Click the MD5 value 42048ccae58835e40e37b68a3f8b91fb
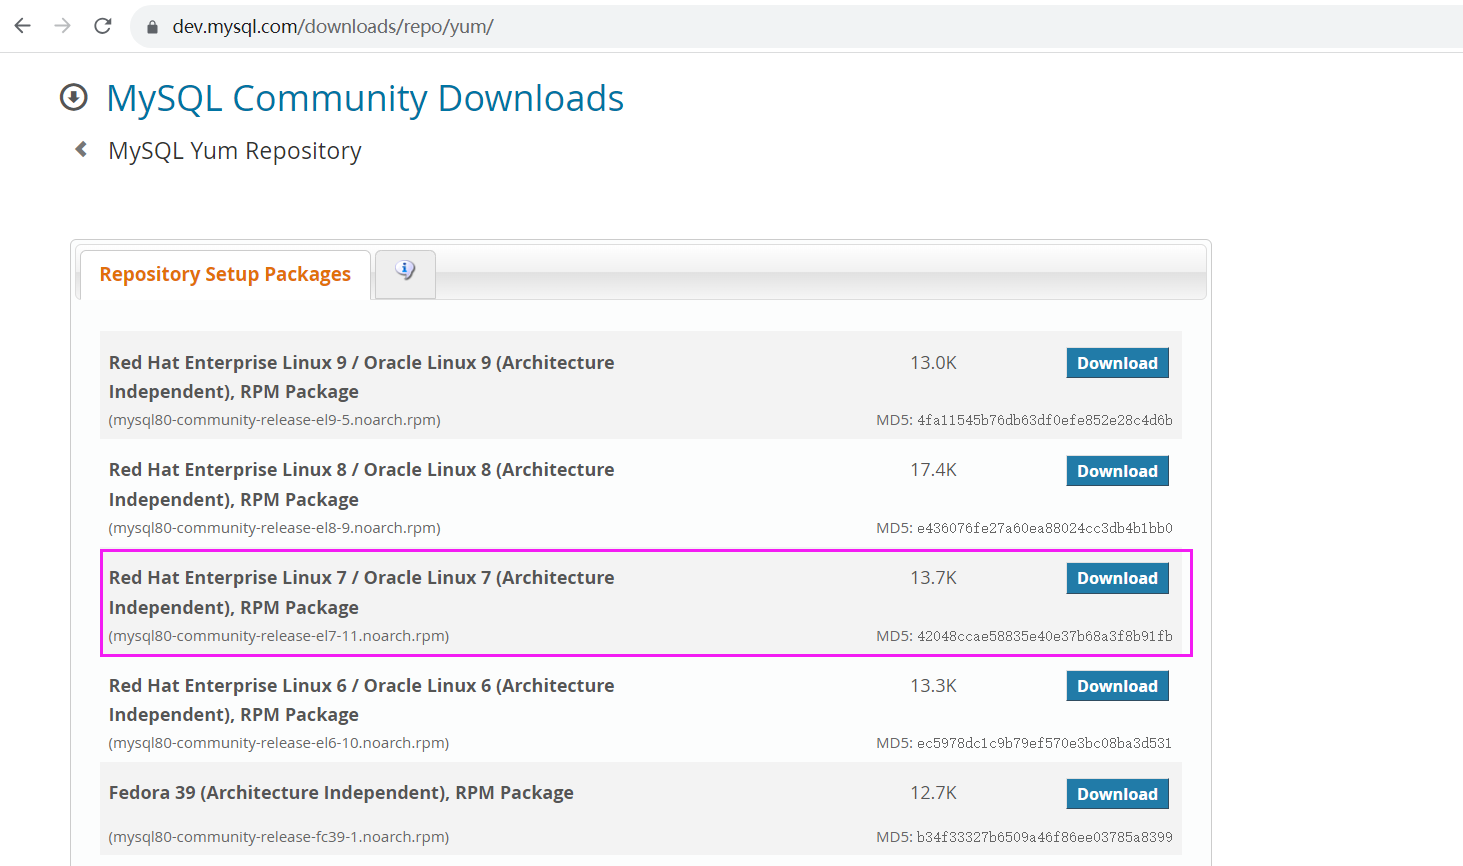Image resolution: width=1463 pixels, height=866 pixels. tap(1045, 636)
